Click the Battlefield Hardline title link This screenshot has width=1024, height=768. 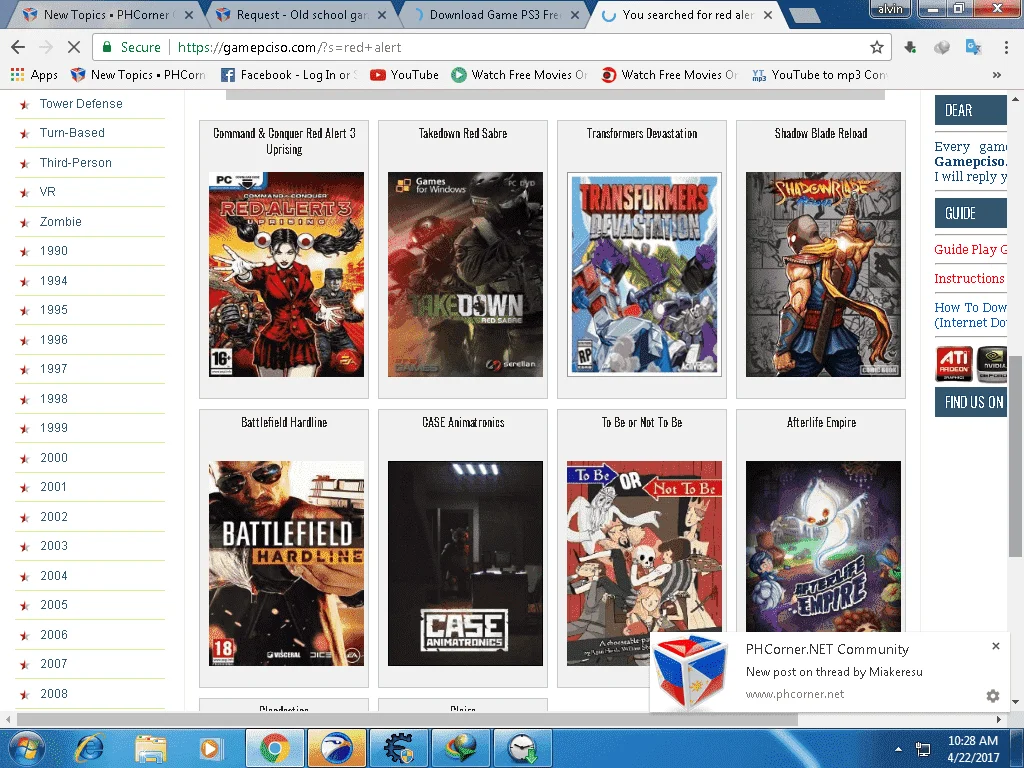[284, 423]
